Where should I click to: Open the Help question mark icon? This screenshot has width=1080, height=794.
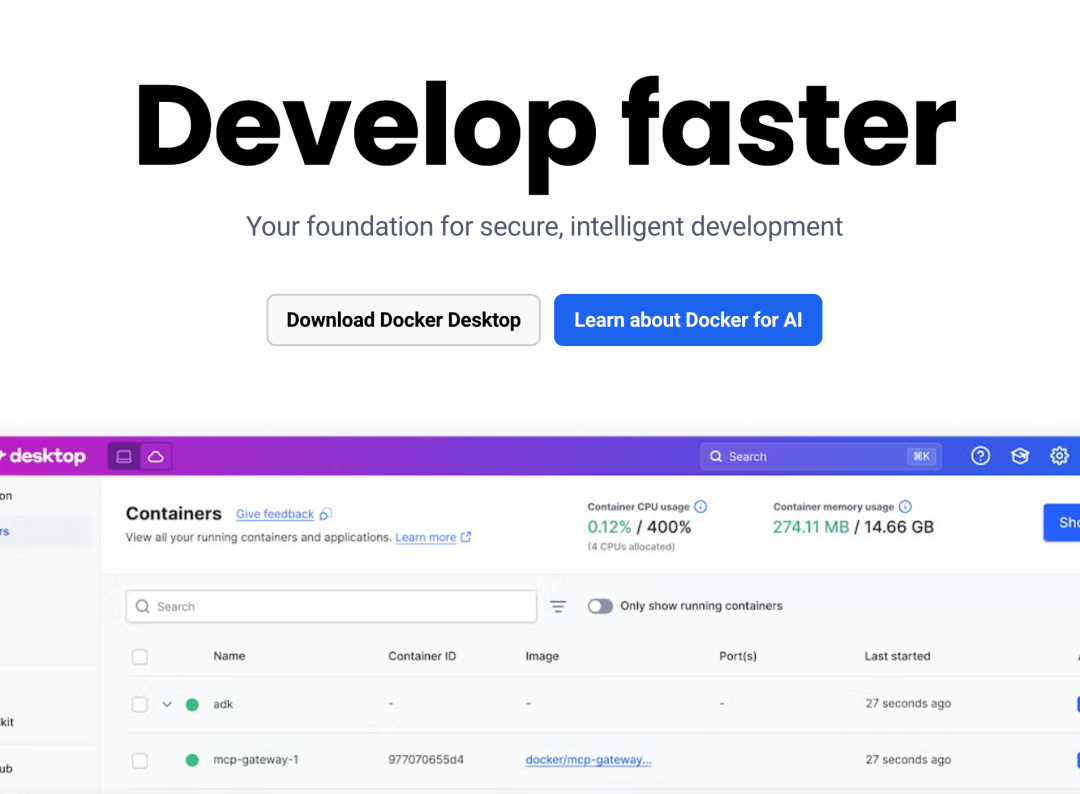(x=980, y=455)
